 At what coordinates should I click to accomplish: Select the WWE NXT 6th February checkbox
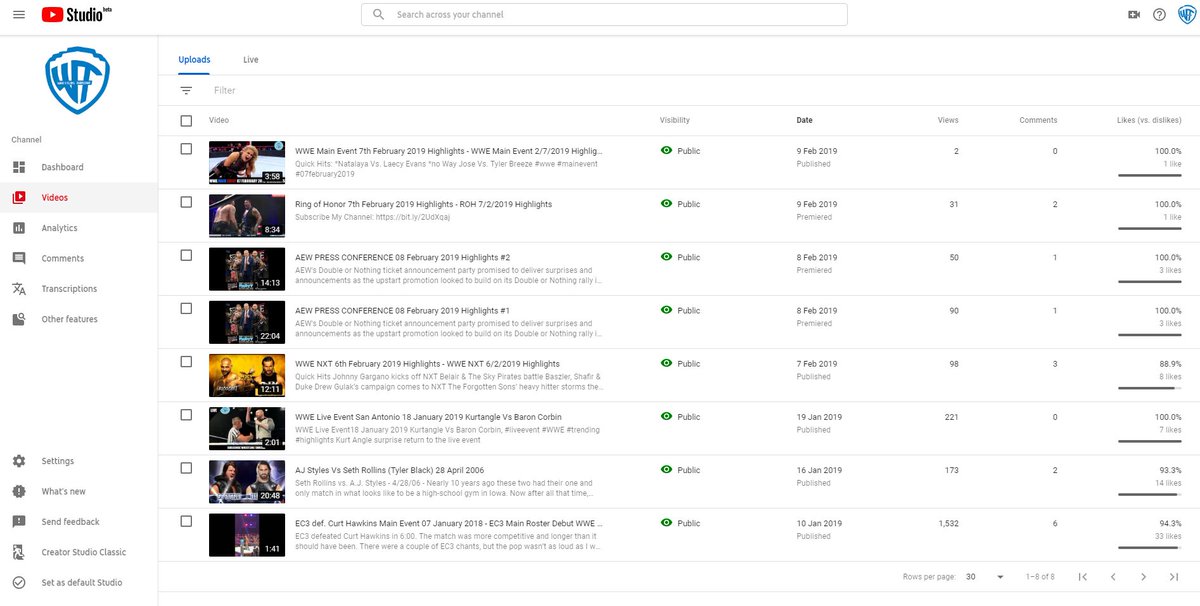186,362
